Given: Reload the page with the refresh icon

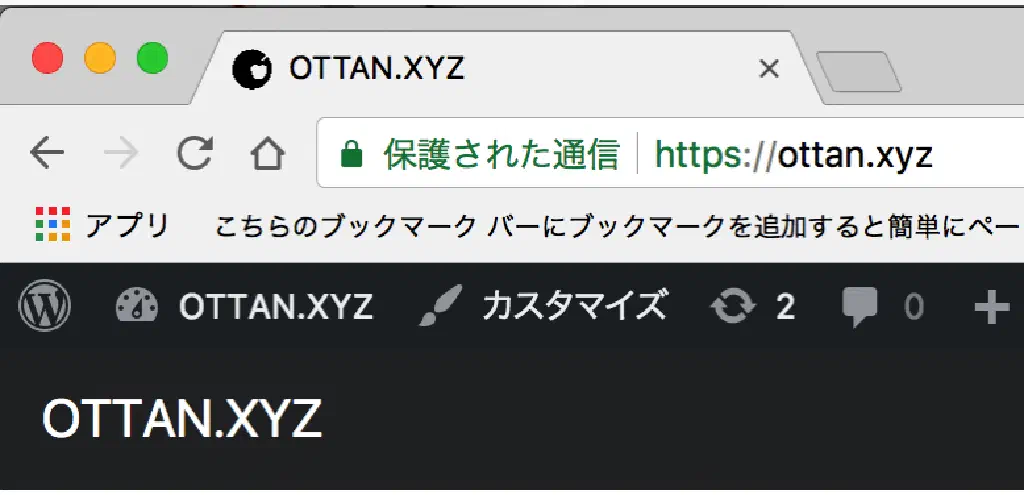Looking at the screenshot, I should (195, 154).
